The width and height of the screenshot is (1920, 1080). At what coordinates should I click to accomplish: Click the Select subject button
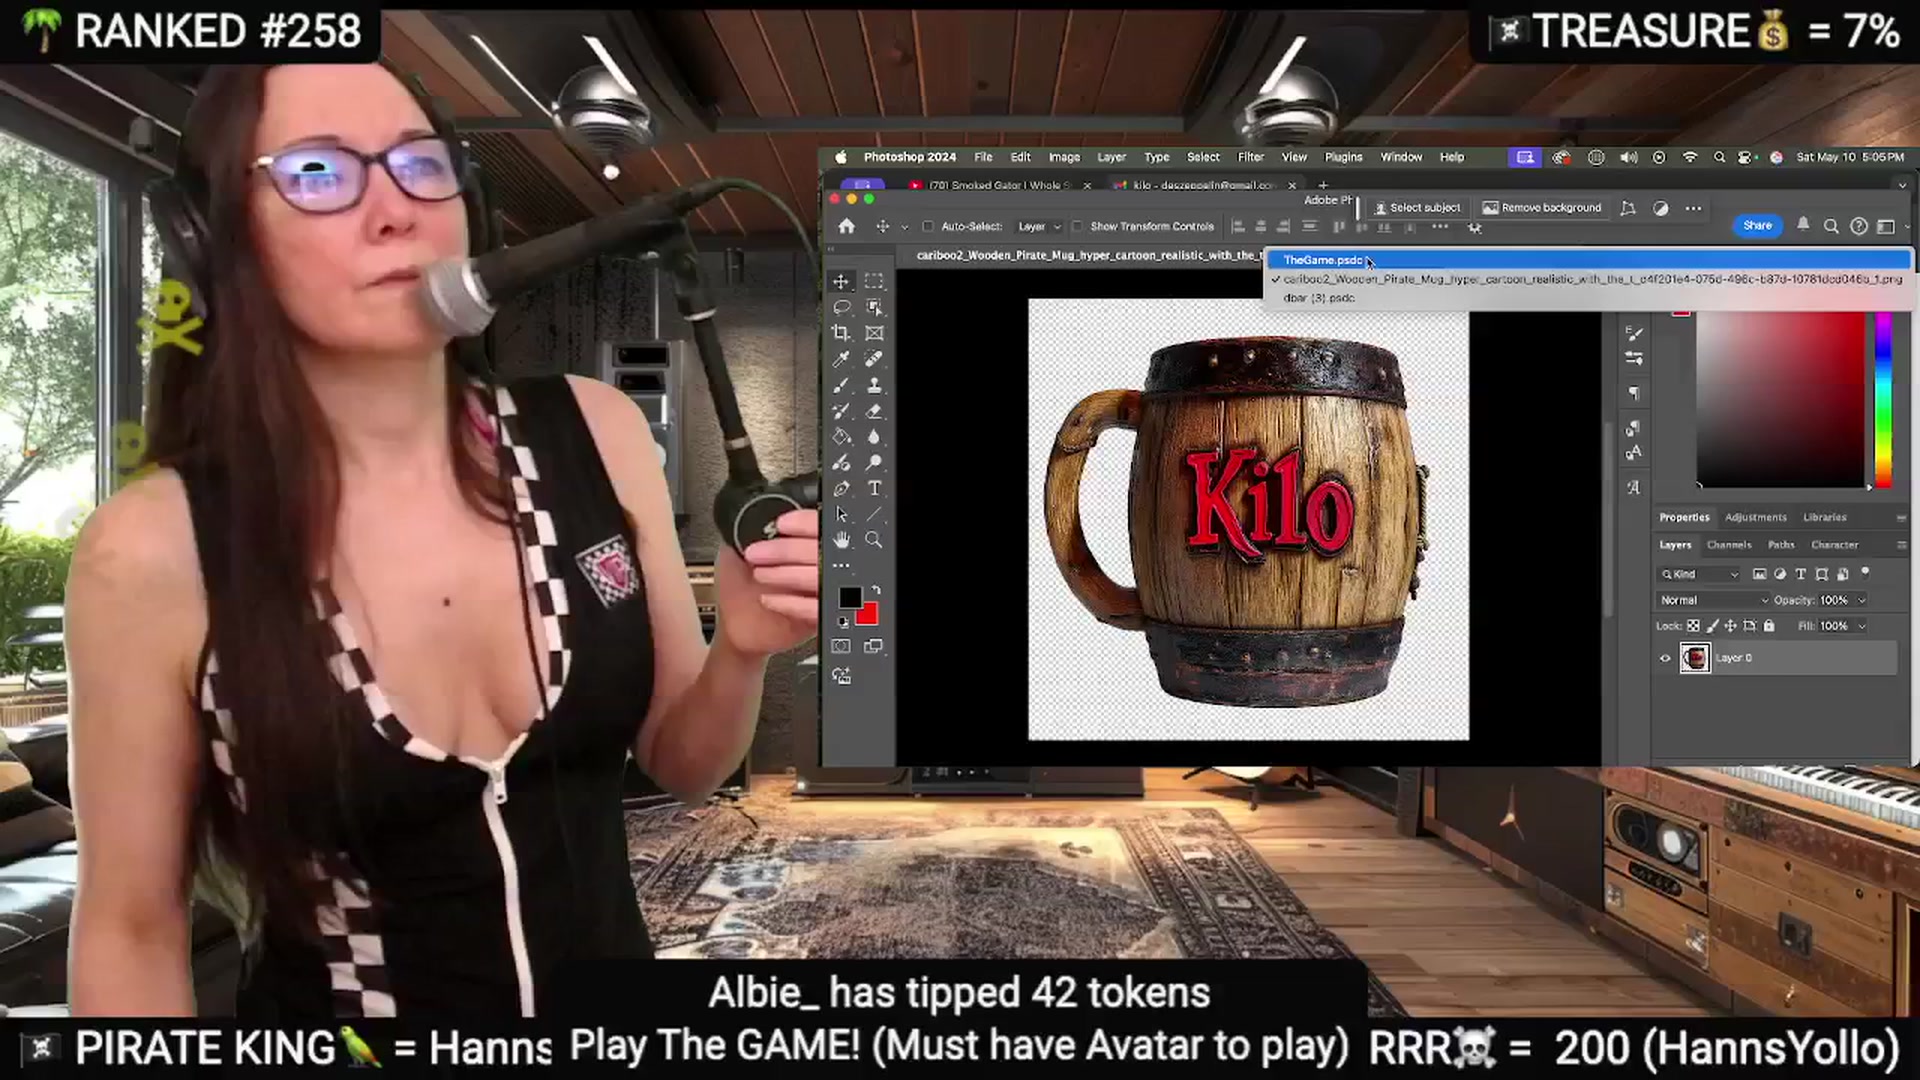click(x=1417, y=208)
